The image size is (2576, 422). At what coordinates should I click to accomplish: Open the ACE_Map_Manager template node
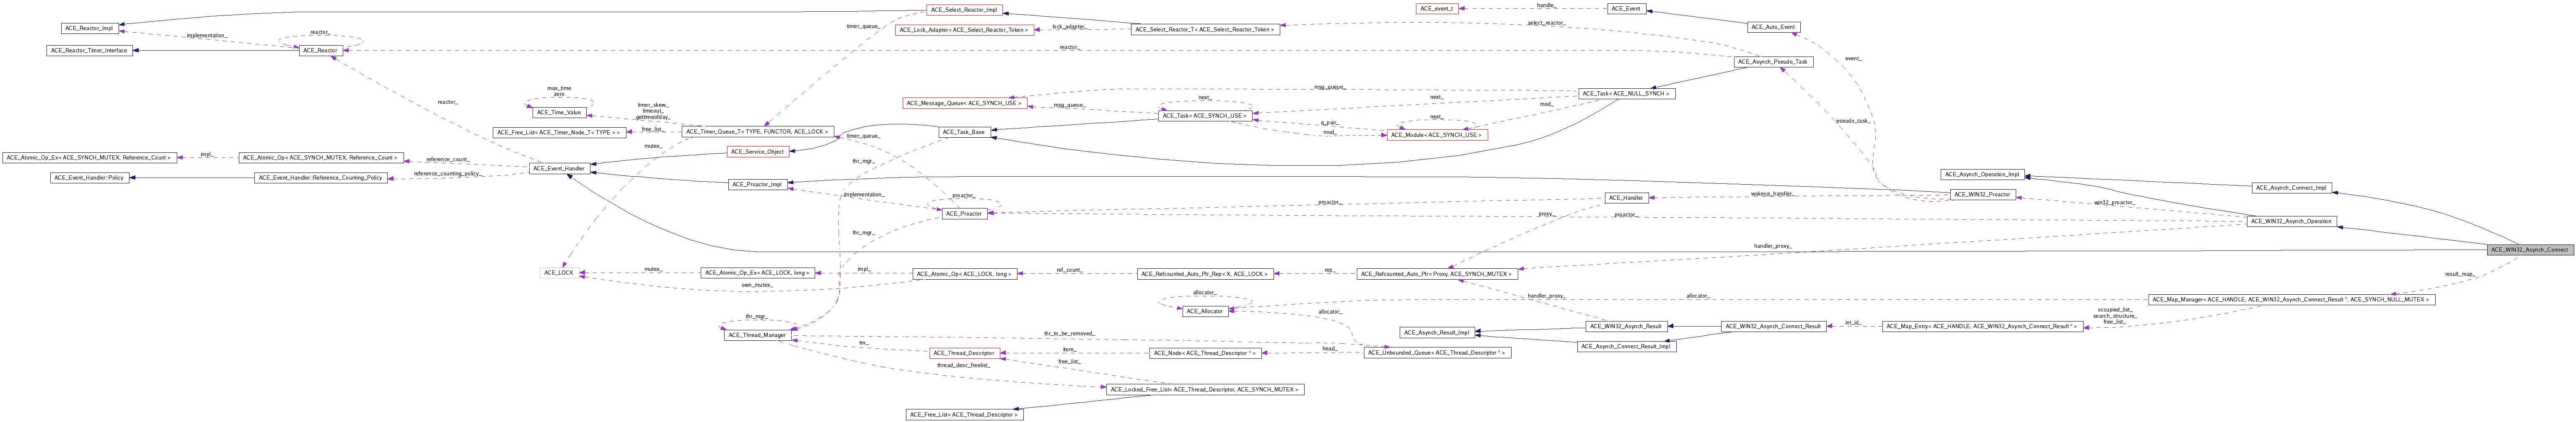2291,300
